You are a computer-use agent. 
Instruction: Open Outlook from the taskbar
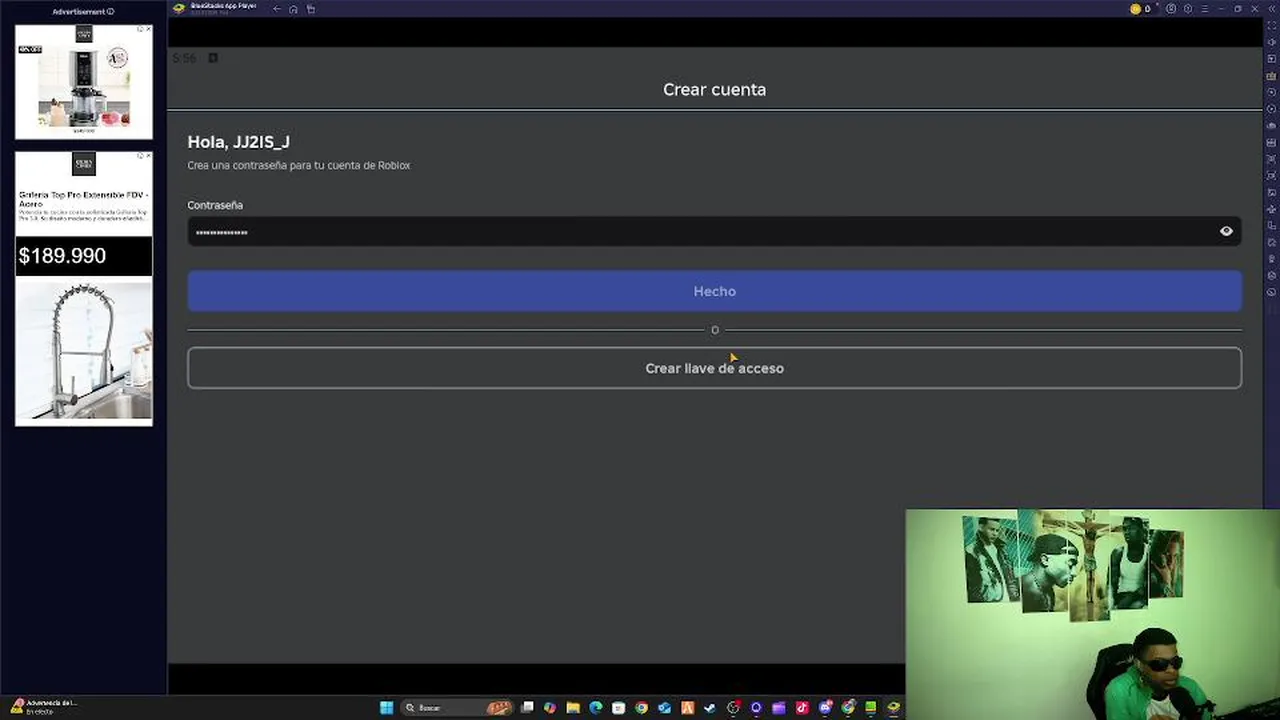click(664, 708)
